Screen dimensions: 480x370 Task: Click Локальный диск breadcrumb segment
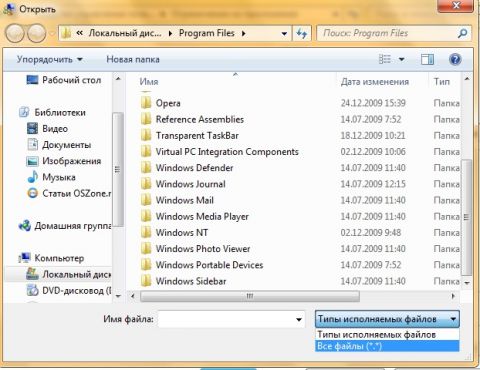click(x=125, y=33)
